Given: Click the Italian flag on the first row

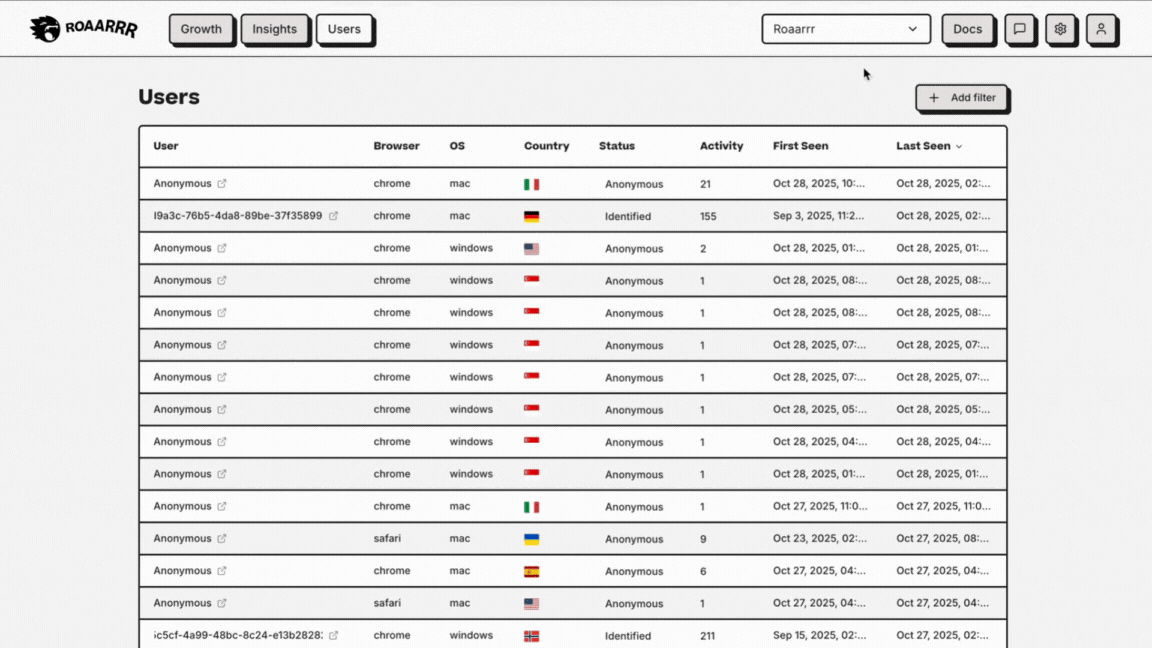Looking at the screenshot, I should (531, 183).
